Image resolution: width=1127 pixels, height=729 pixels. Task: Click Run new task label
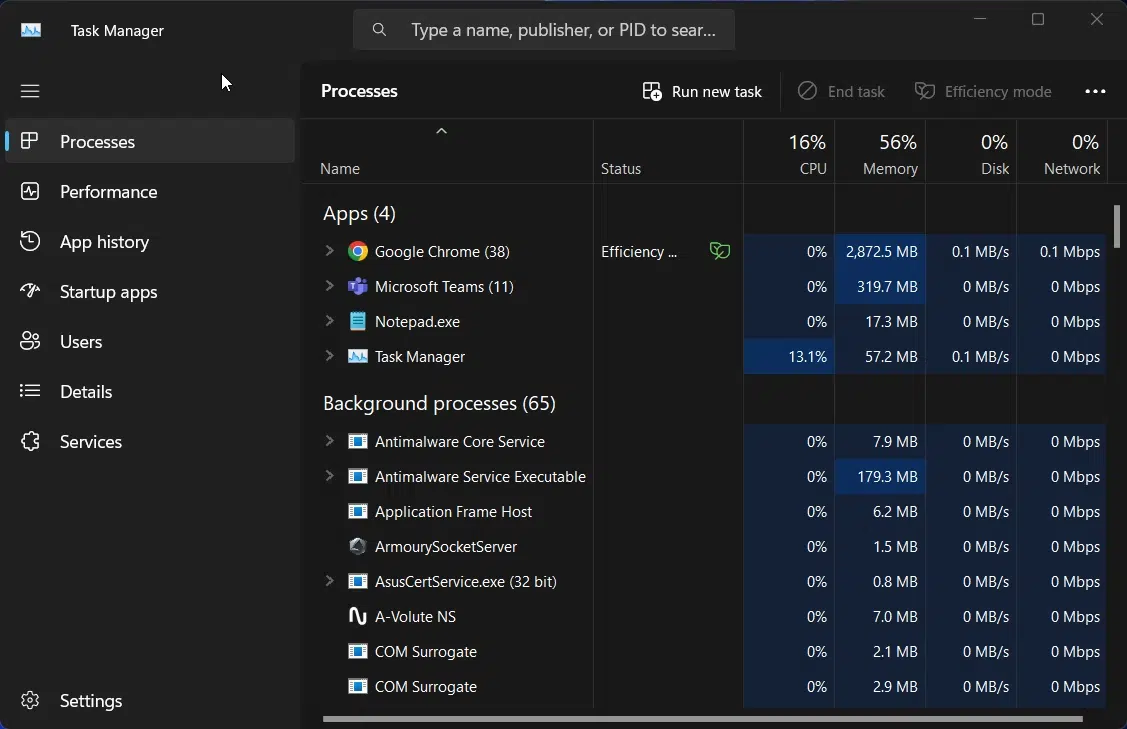pyautogui.click(x=717, y=92)
